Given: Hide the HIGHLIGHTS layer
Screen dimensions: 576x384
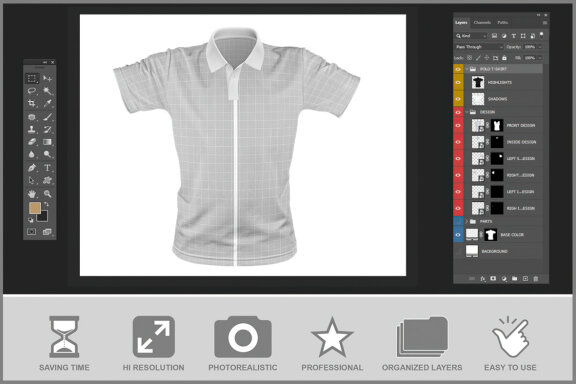Looking at the screenshot, I should coord(458,82).
